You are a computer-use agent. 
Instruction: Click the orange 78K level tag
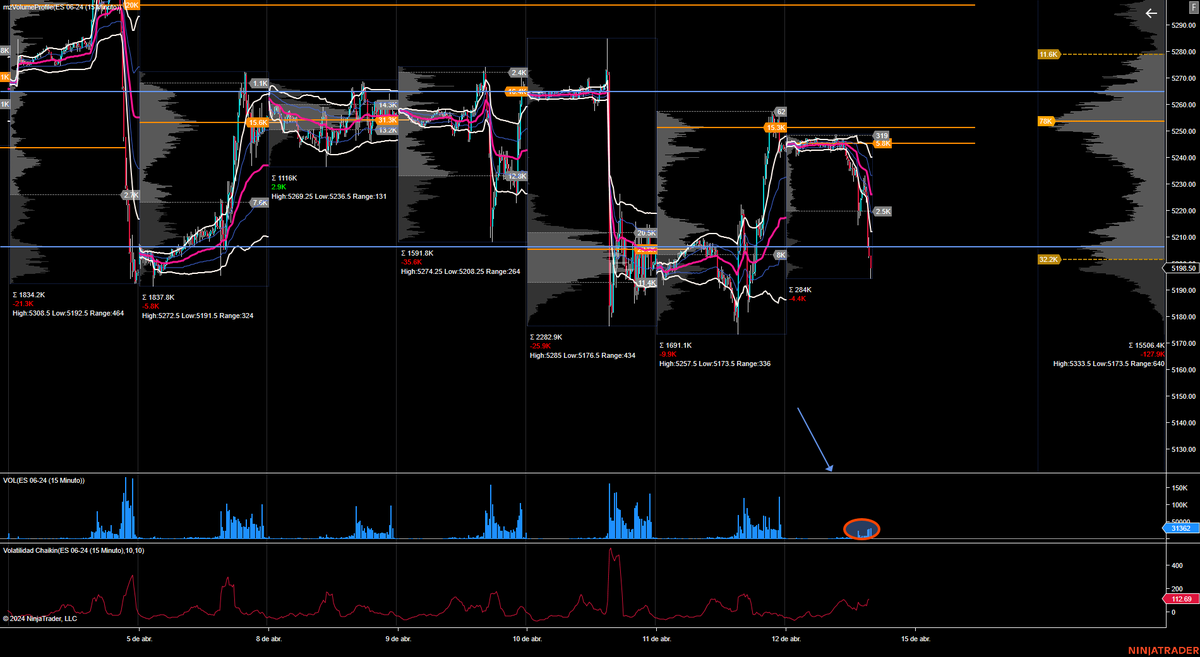pos(1046,121)
